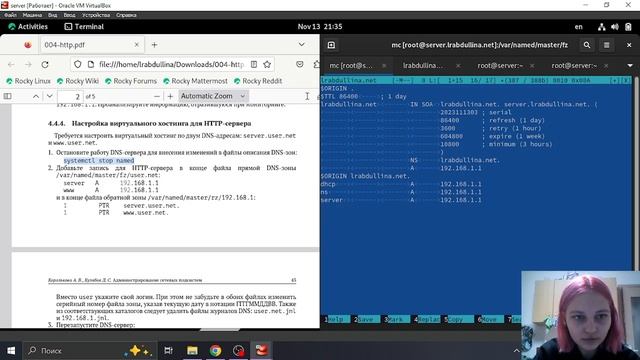
Task: List all tabs dropdown in Firefox
Action: 302,44
